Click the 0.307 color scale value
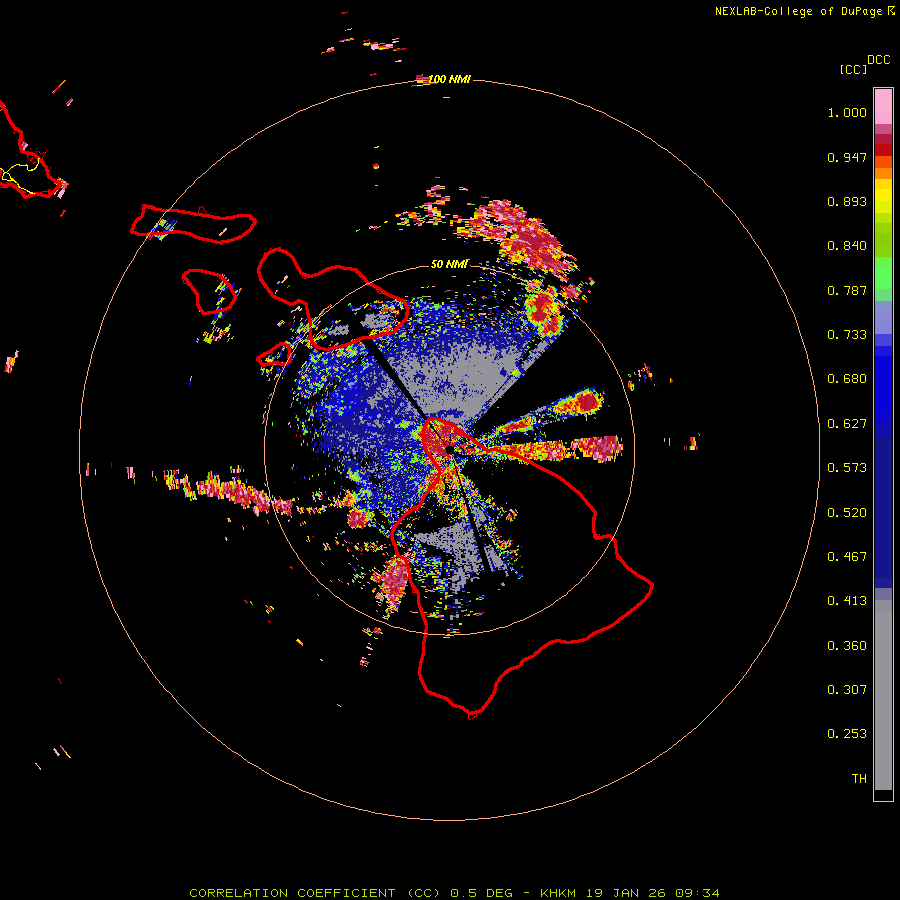Image resolution: width=900 pixels, height=900 pixels. pyautogui.click(x=847, y=690)
